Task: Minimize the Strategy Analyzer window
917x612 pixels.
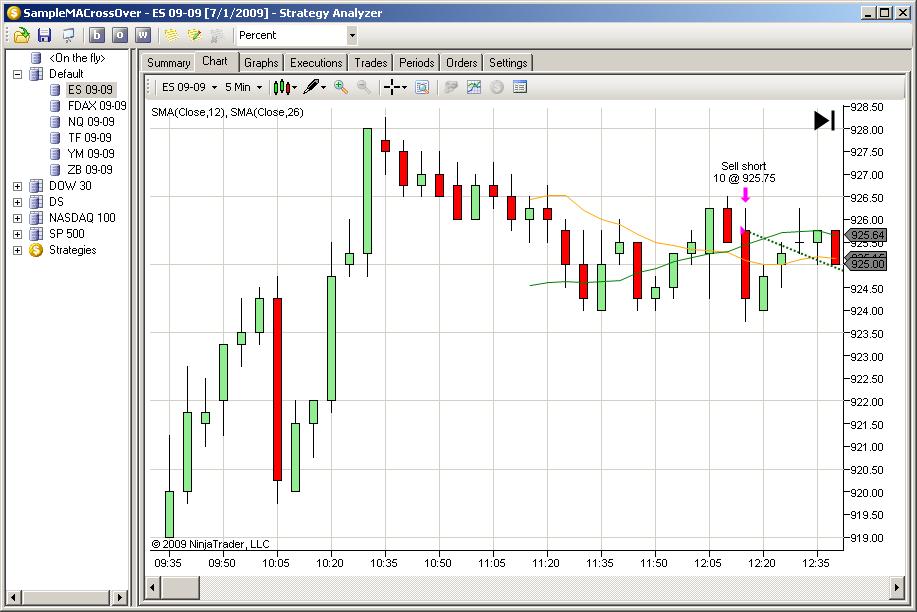Action: tap(870, 13)
